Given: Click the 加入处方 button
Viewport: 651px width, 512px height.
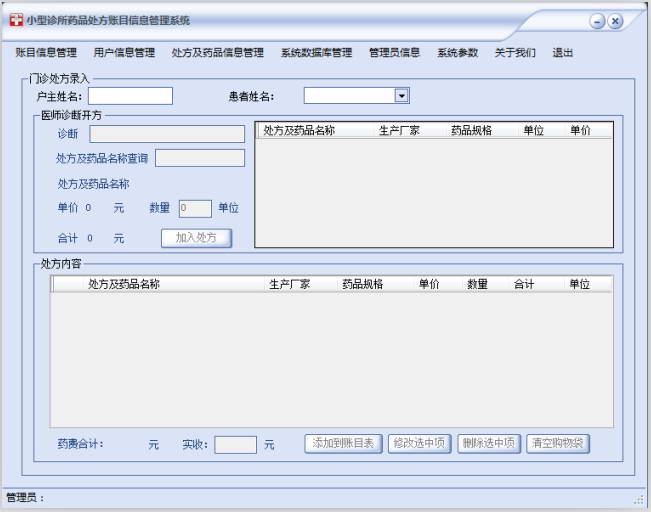Looking at the screenshot, I should (x=196, y=238).
